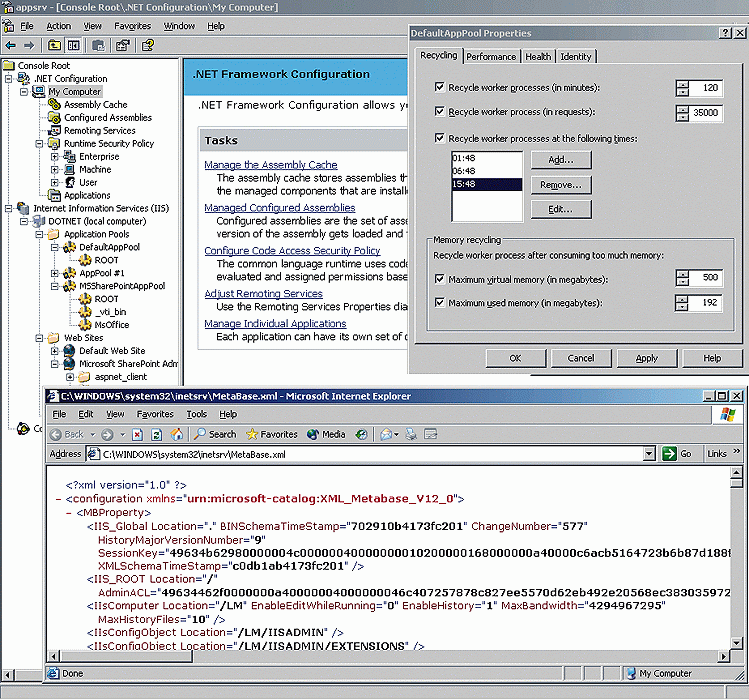Viewport: 749px width, 700px height.
Task: Switch to the Performance tab
Action: pos(491,56)
